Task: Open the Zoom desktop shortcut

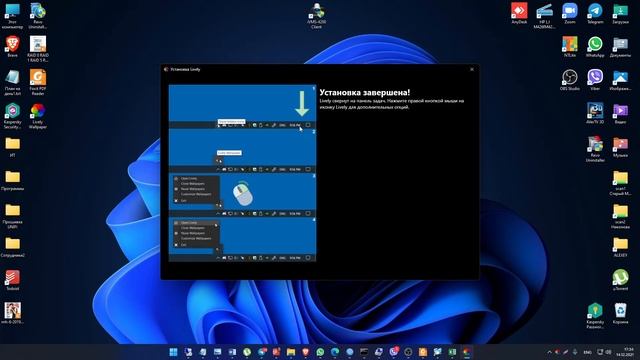Action: (x=569, y=13)
